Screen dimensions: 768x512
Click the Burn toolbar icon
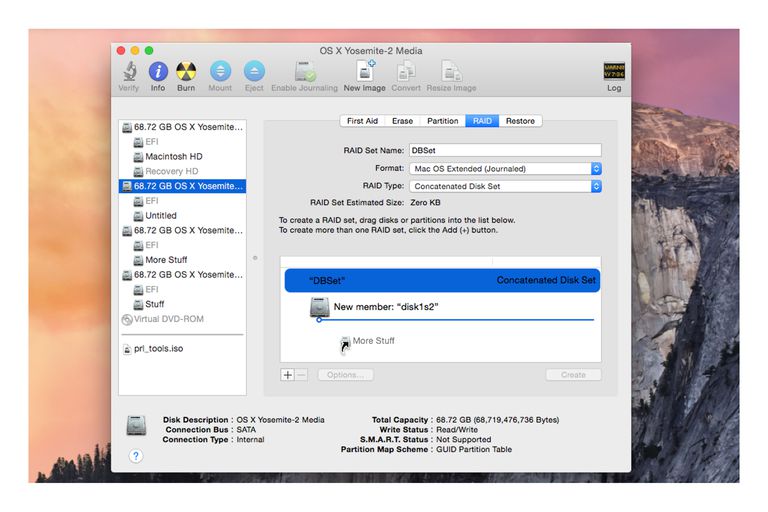pyautogui.click(x=186, y=72)
